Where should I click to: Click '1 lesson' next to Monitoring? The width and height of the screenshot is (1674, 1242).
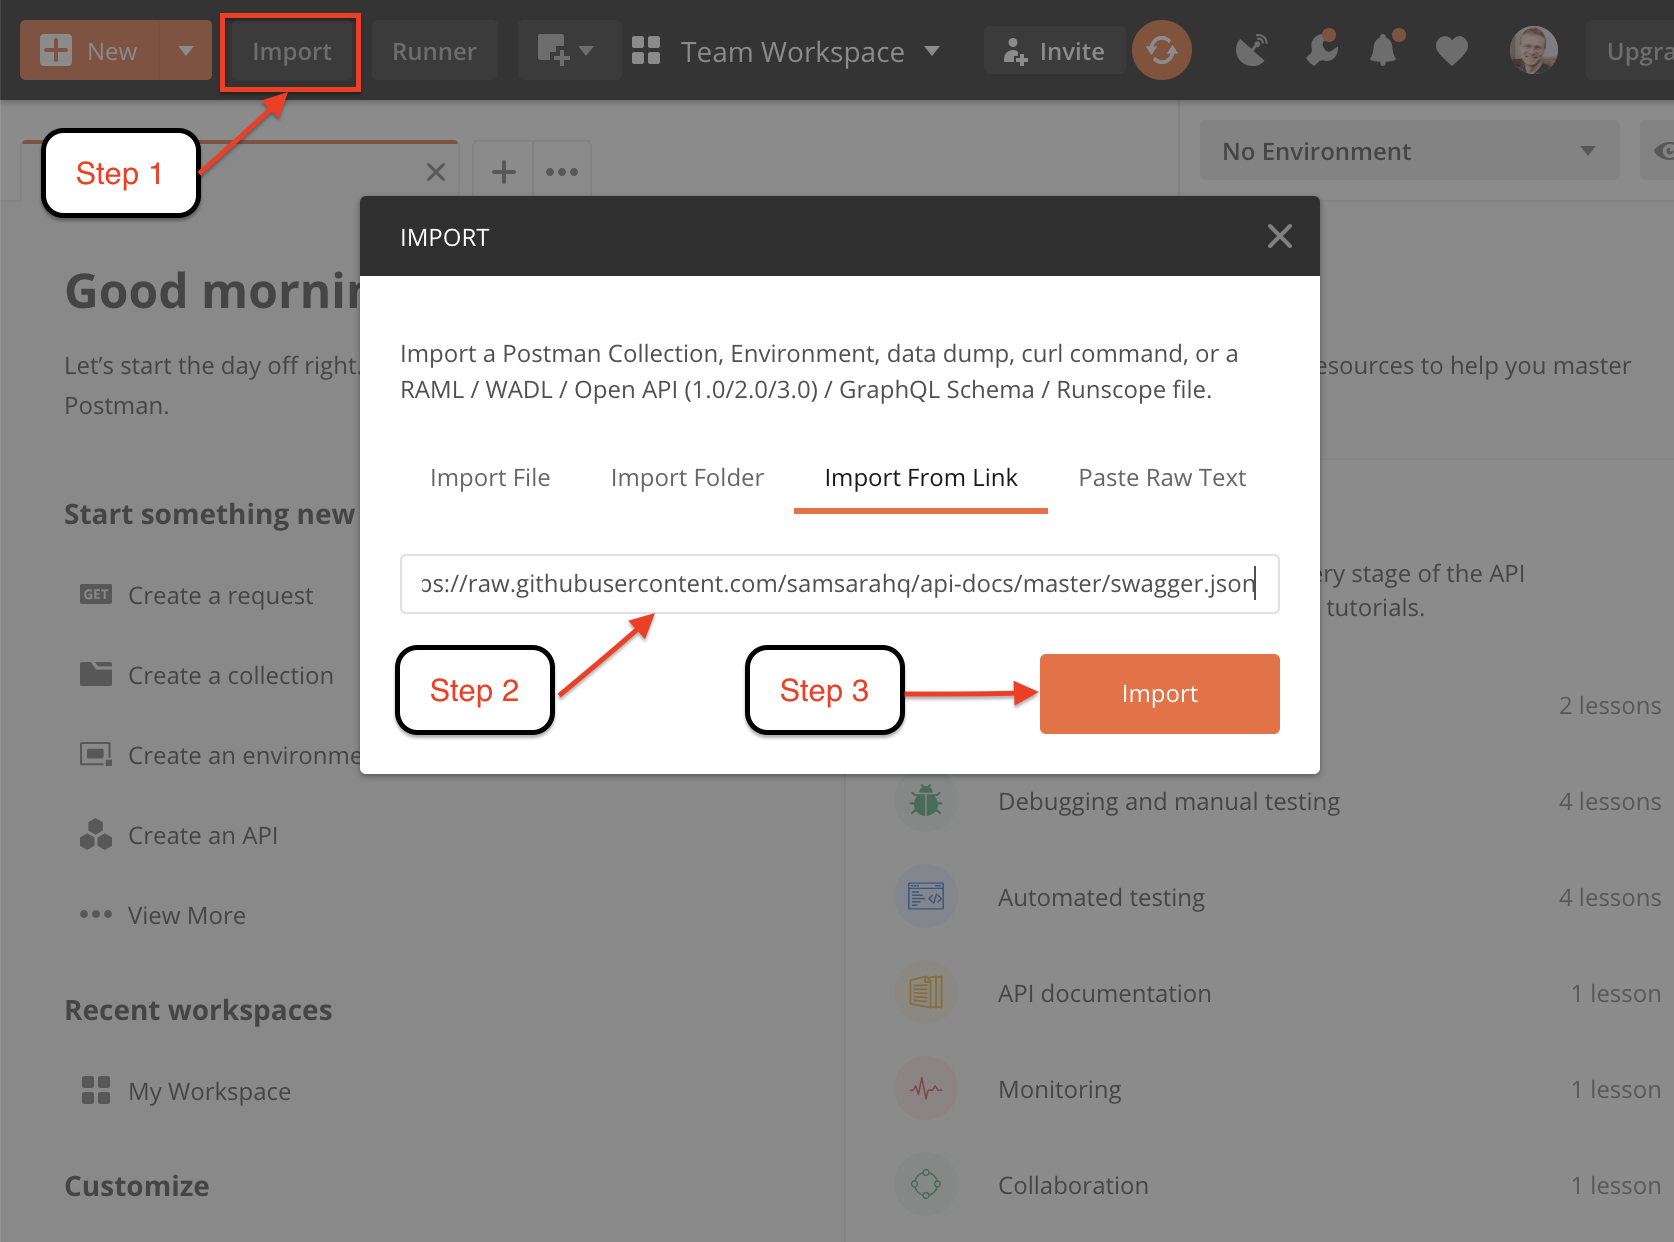point(1616,1090)
